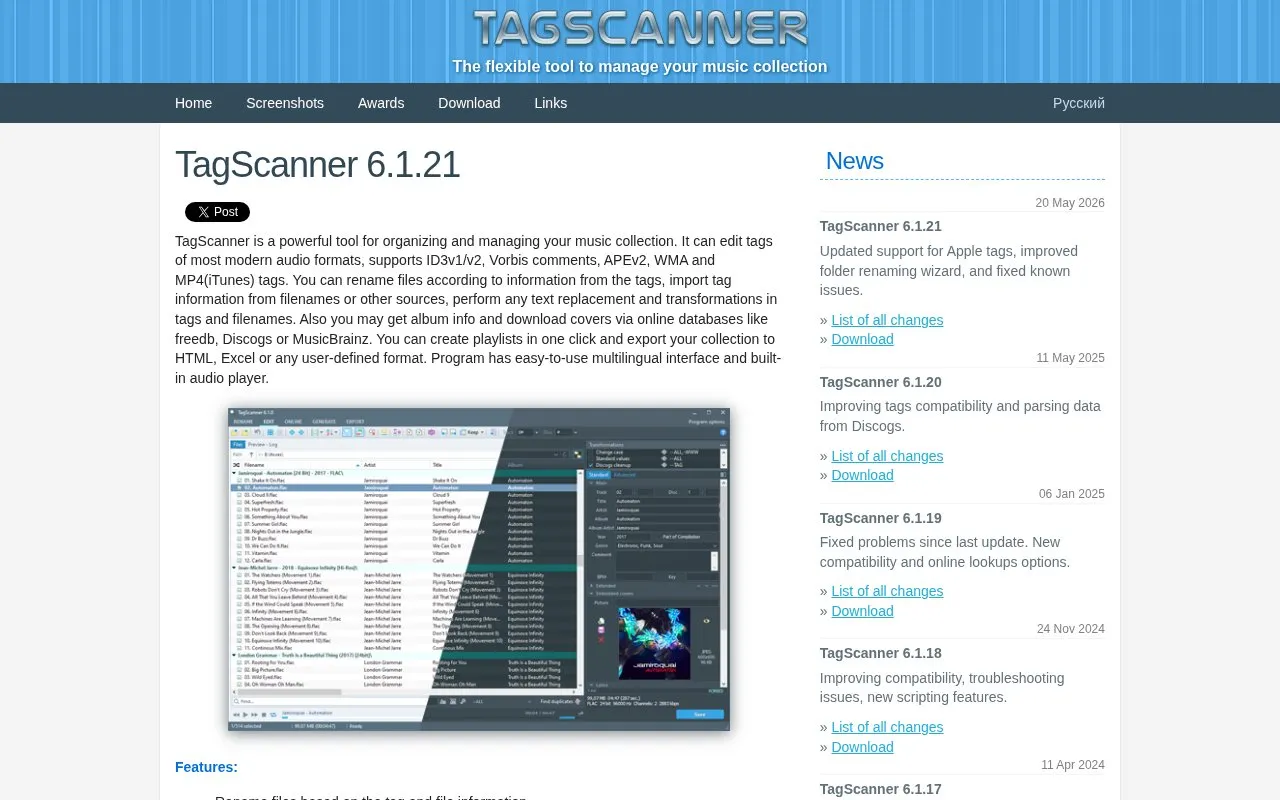Click the date '11 May 2025'
Image resolution: width=1280 pixels, height=800 pixels.
(1071, 358)
